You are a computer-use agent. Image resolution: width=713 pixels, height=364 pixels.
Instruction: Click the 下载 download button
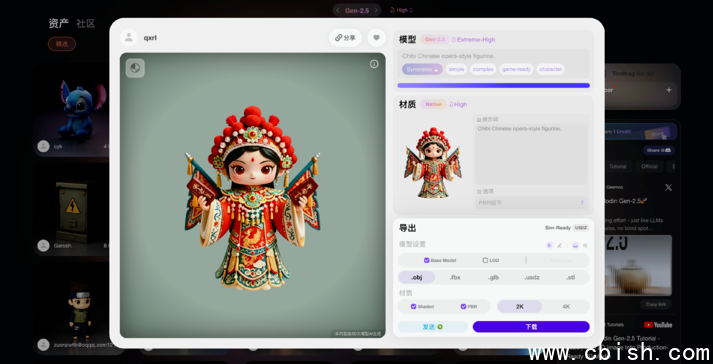pos(531,327)
